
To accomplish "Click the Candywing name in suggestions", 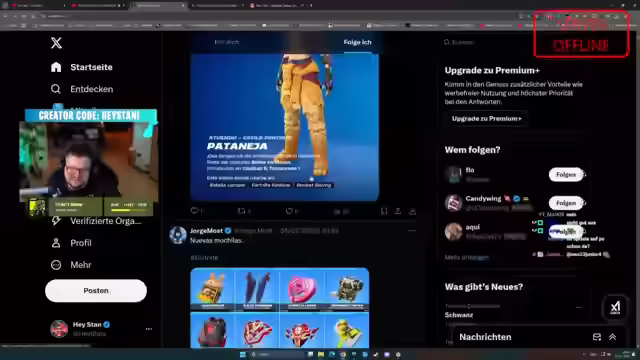I will tap(483, 198).
